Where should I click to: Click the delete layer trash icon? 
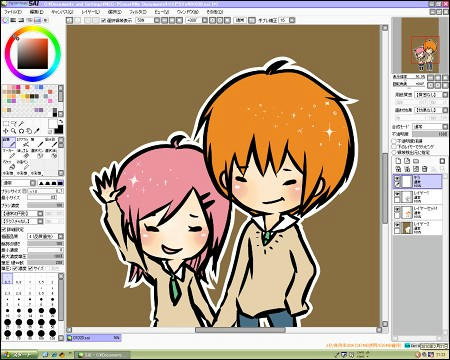tap(425, 169)
